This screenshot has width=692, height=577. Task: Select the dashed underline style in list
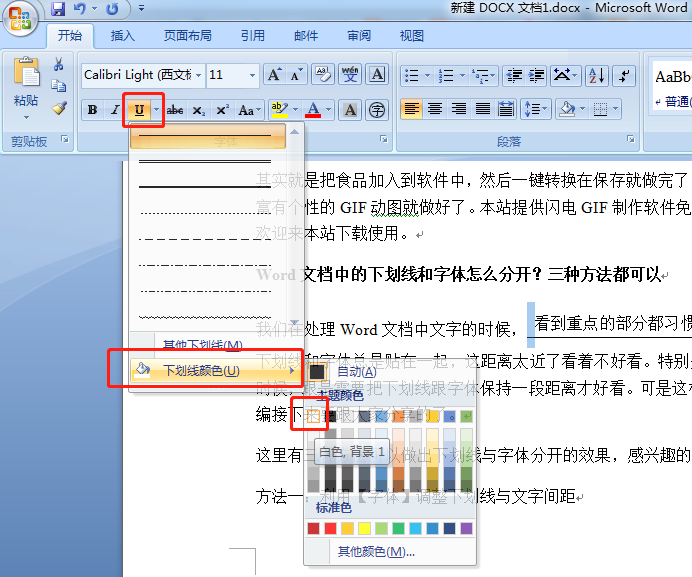(x=207, y=239)
